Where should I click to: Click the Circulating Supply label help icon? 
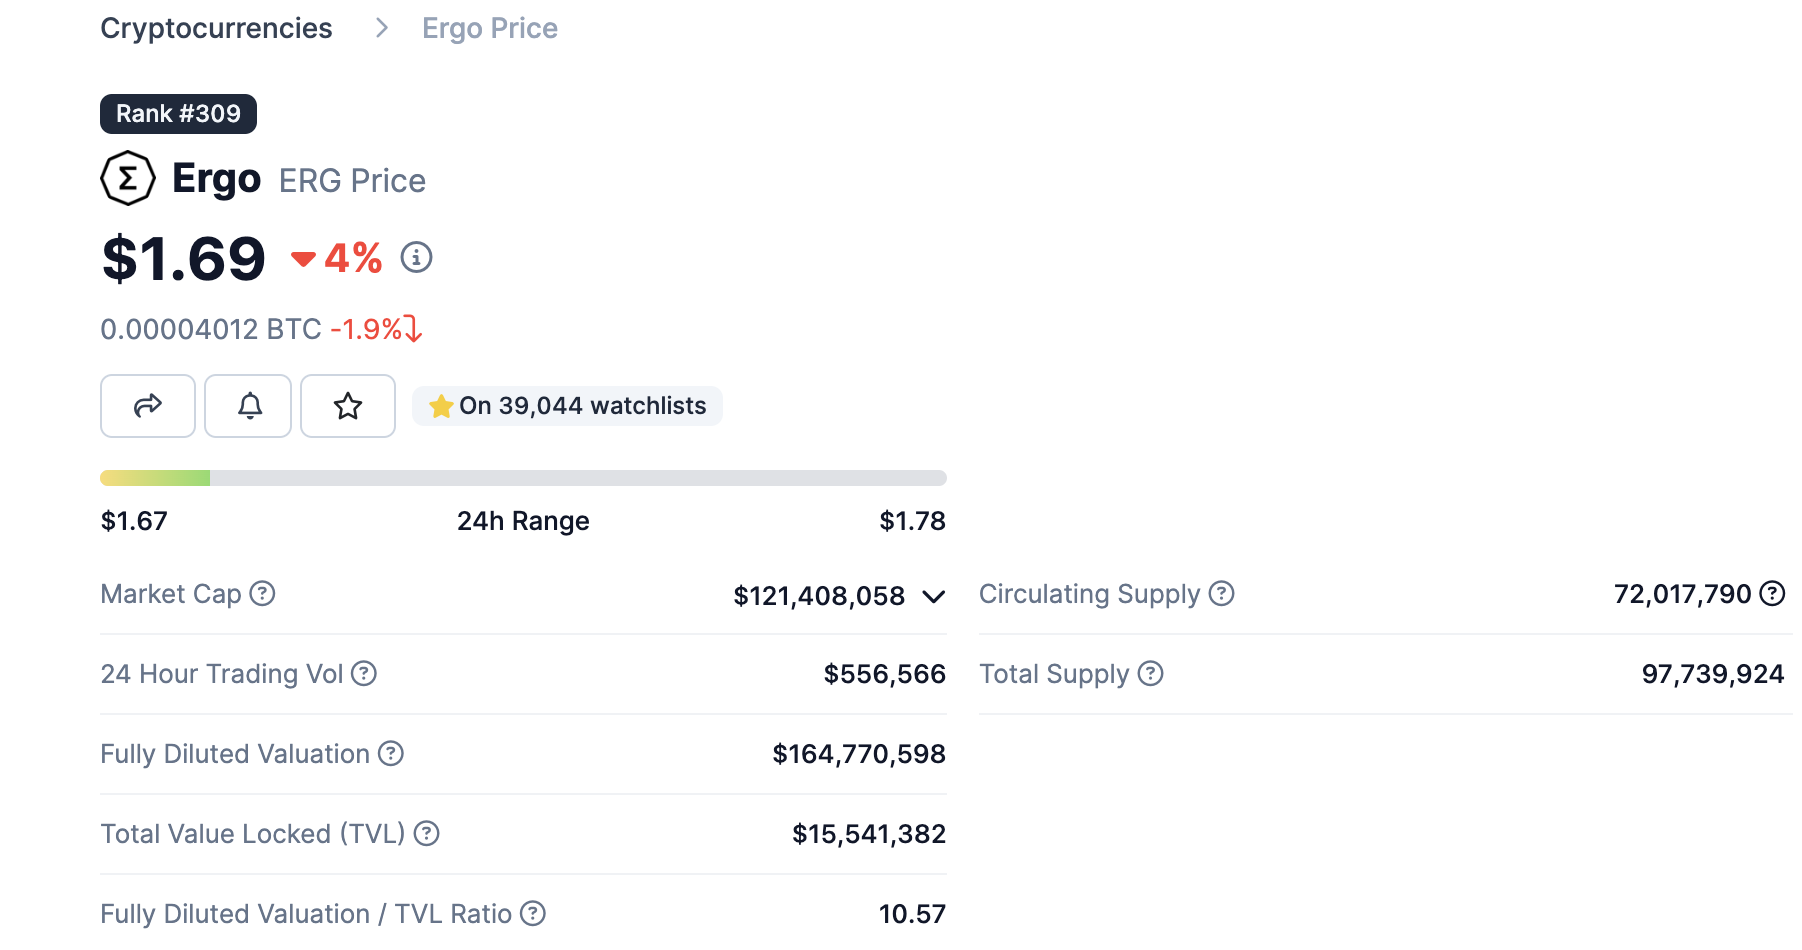click(x=1221, y=594)
